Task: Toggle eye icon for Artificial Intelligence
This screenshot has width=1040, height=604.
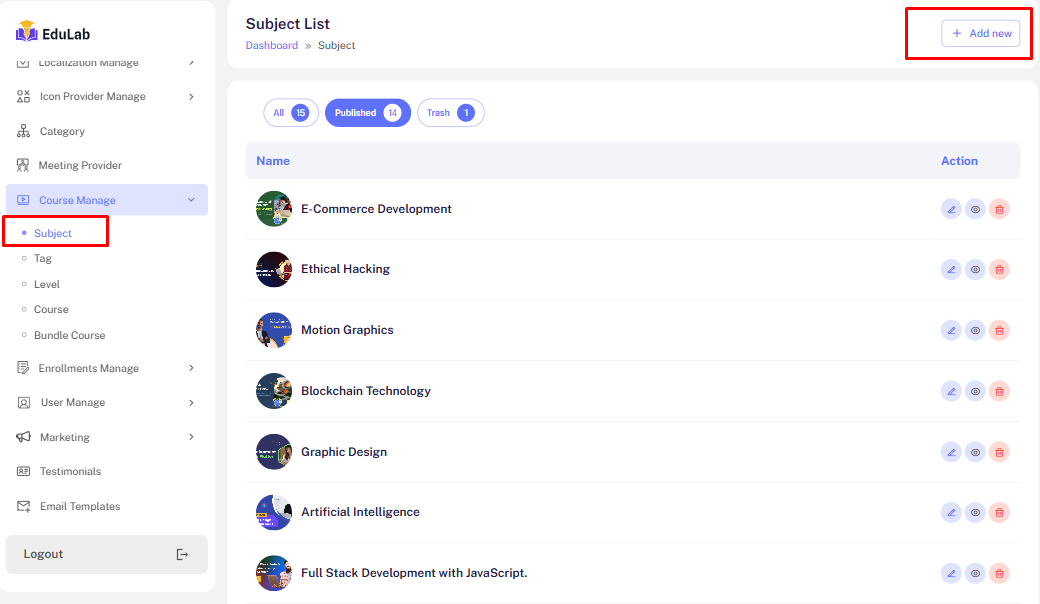Action: pos(975,512)
